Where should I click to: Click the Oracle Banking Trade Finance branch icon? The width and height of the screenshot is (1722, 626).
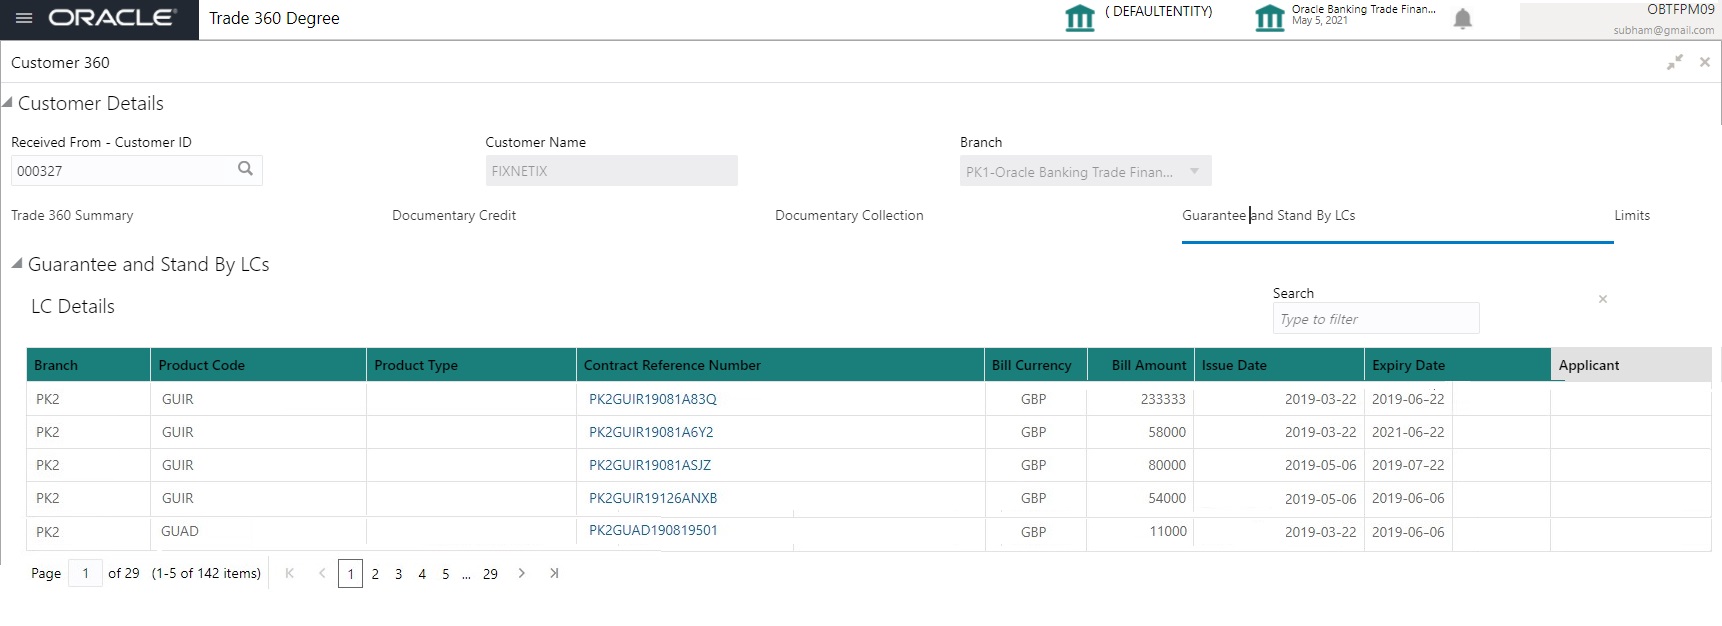1270,18
